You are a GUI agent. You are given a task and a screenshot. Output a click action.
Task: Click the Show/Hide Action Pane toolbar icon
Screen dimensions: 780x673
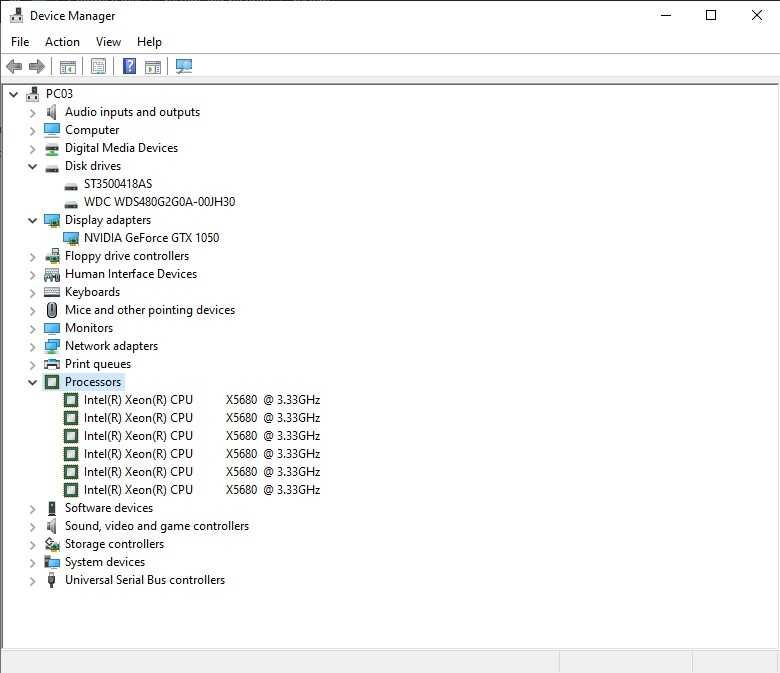153,66
